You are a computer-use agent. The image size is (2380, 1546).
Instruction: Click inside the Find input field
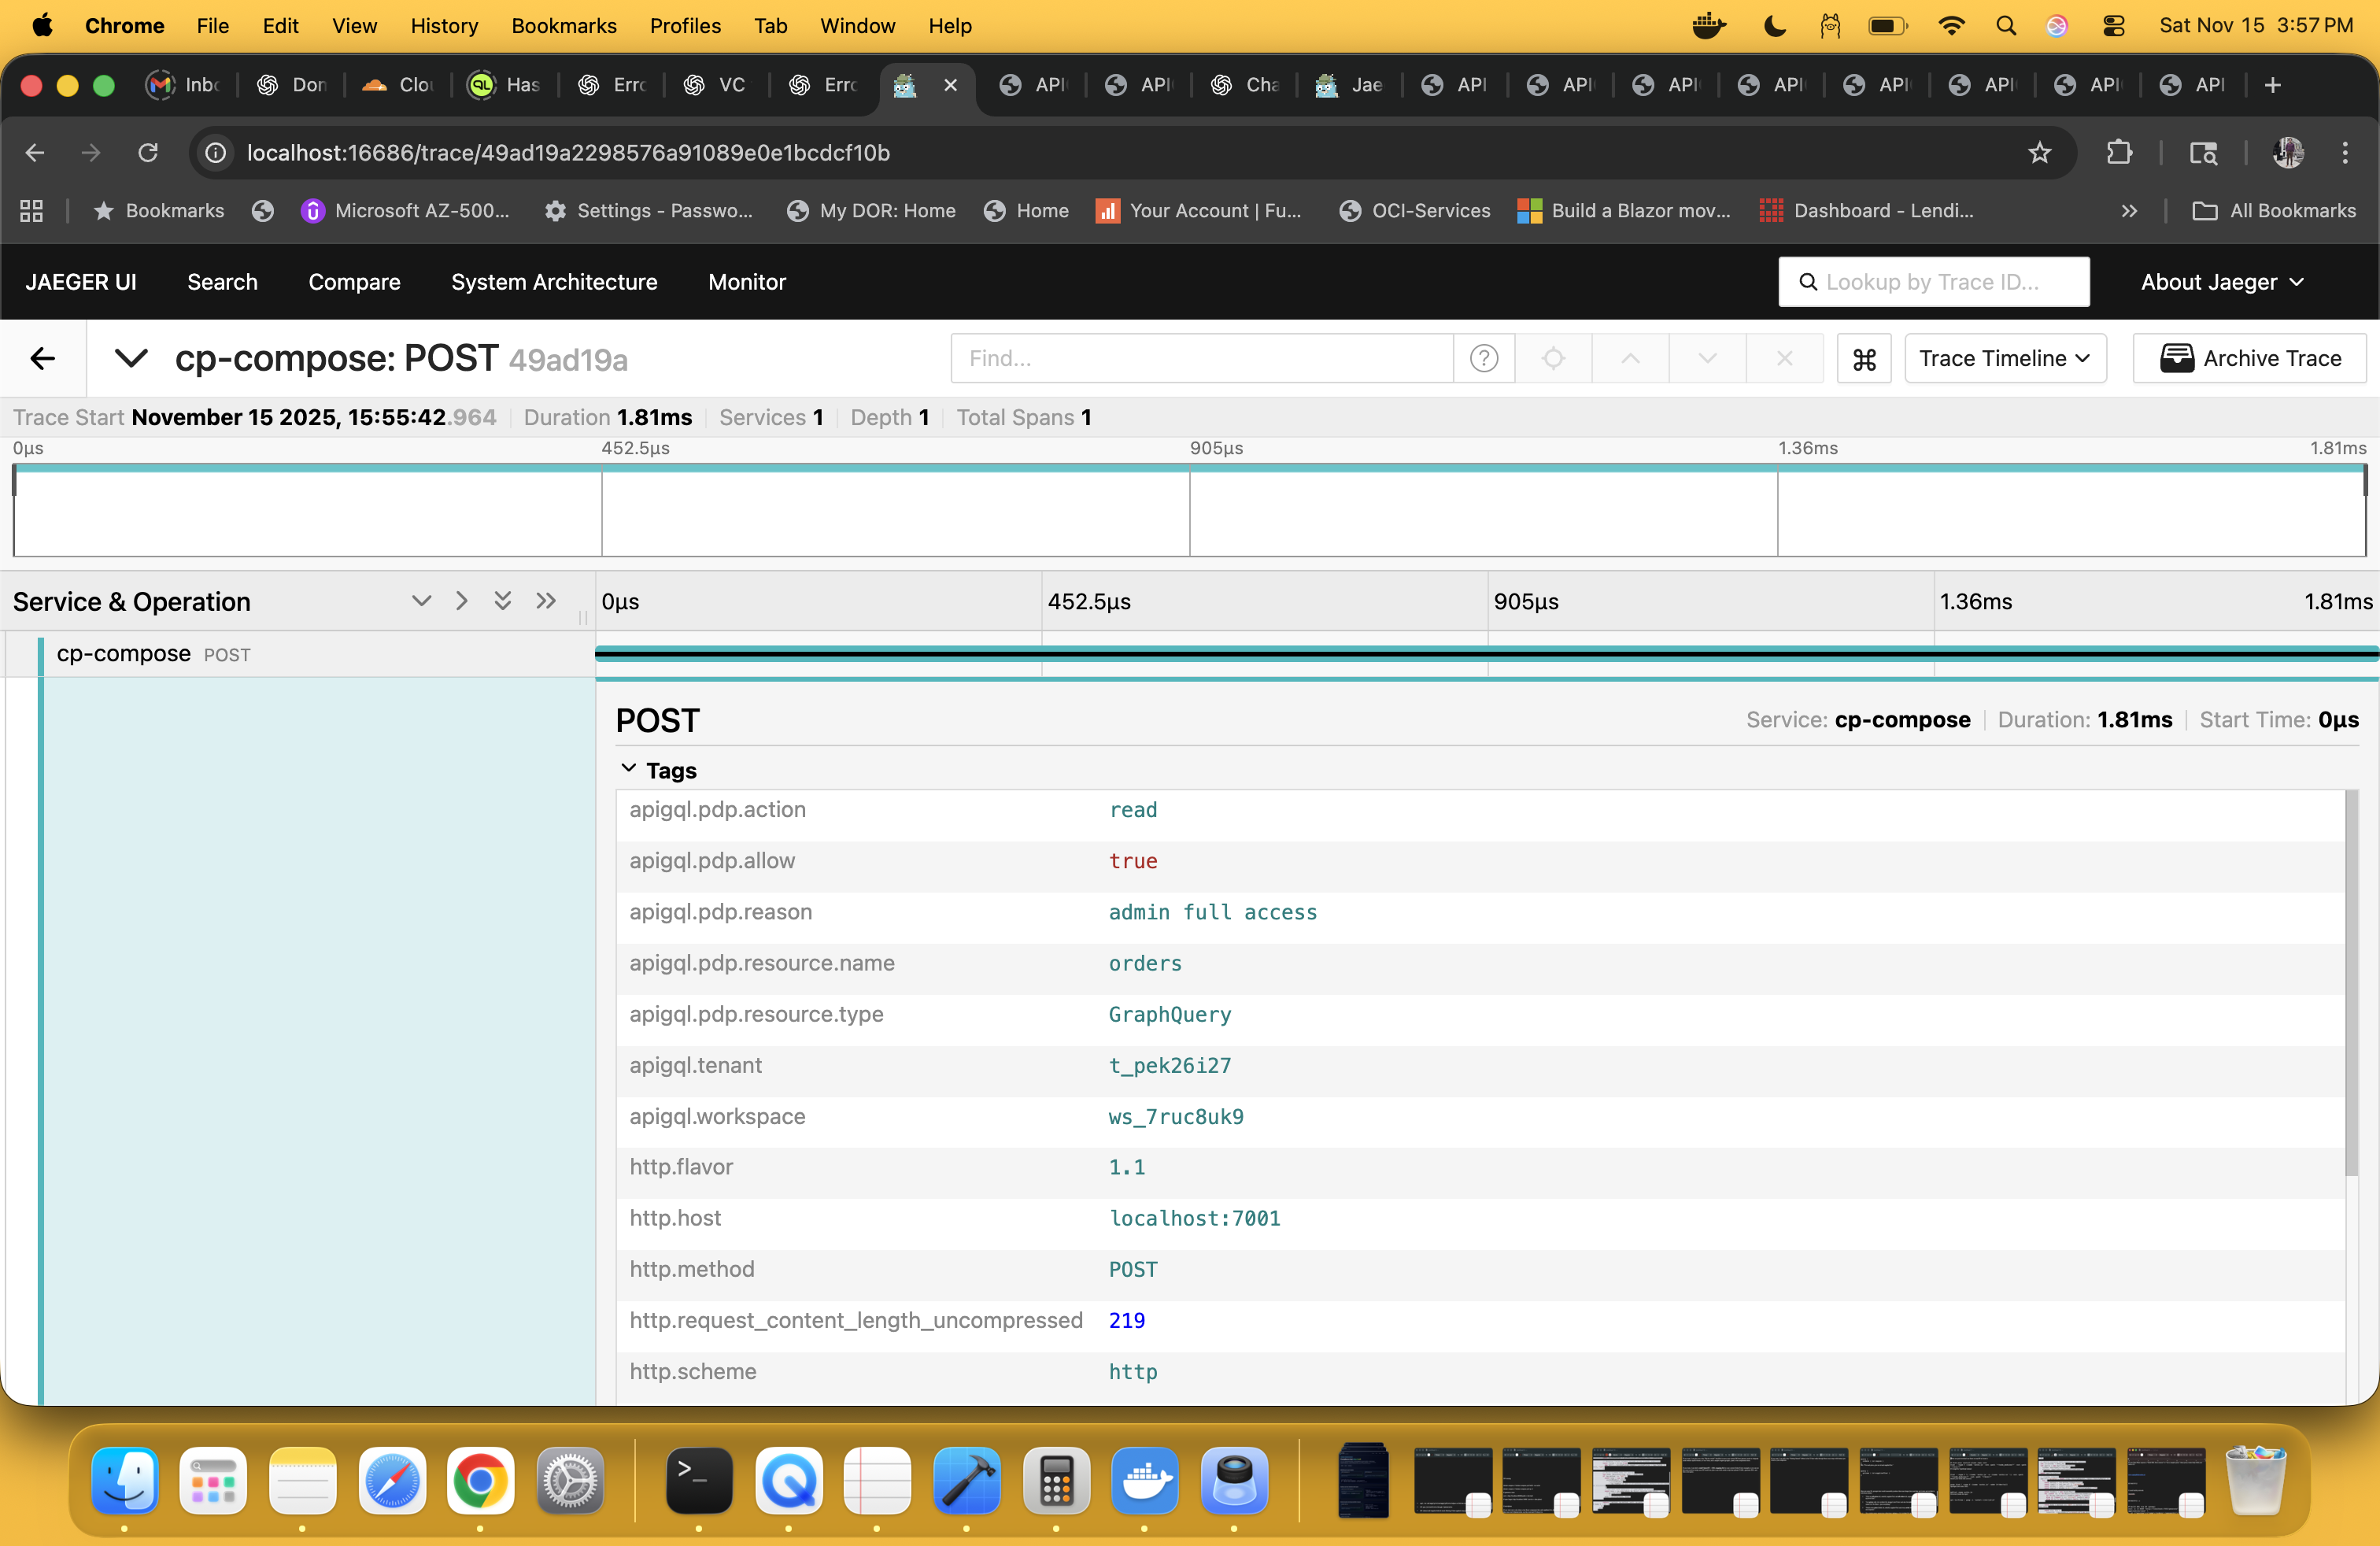point(1200,358)
